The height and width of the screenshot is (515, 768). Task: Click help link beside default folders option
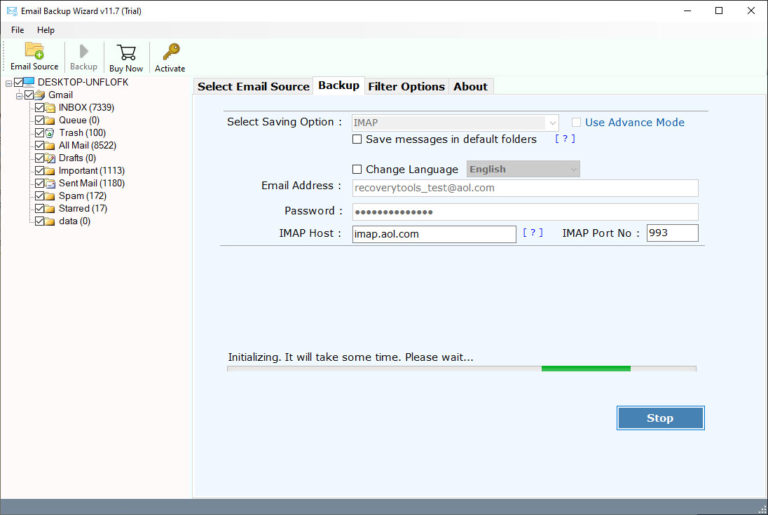(565, 139)
